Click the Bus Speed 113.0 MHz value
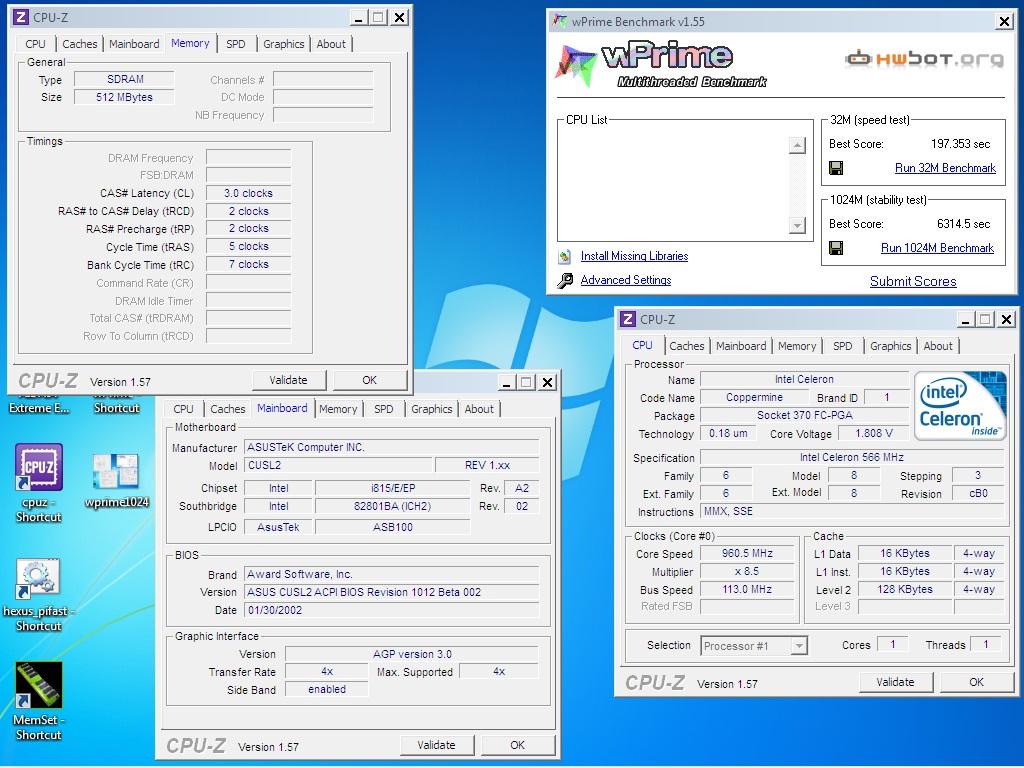1024x768 pixels. (748, 590)
